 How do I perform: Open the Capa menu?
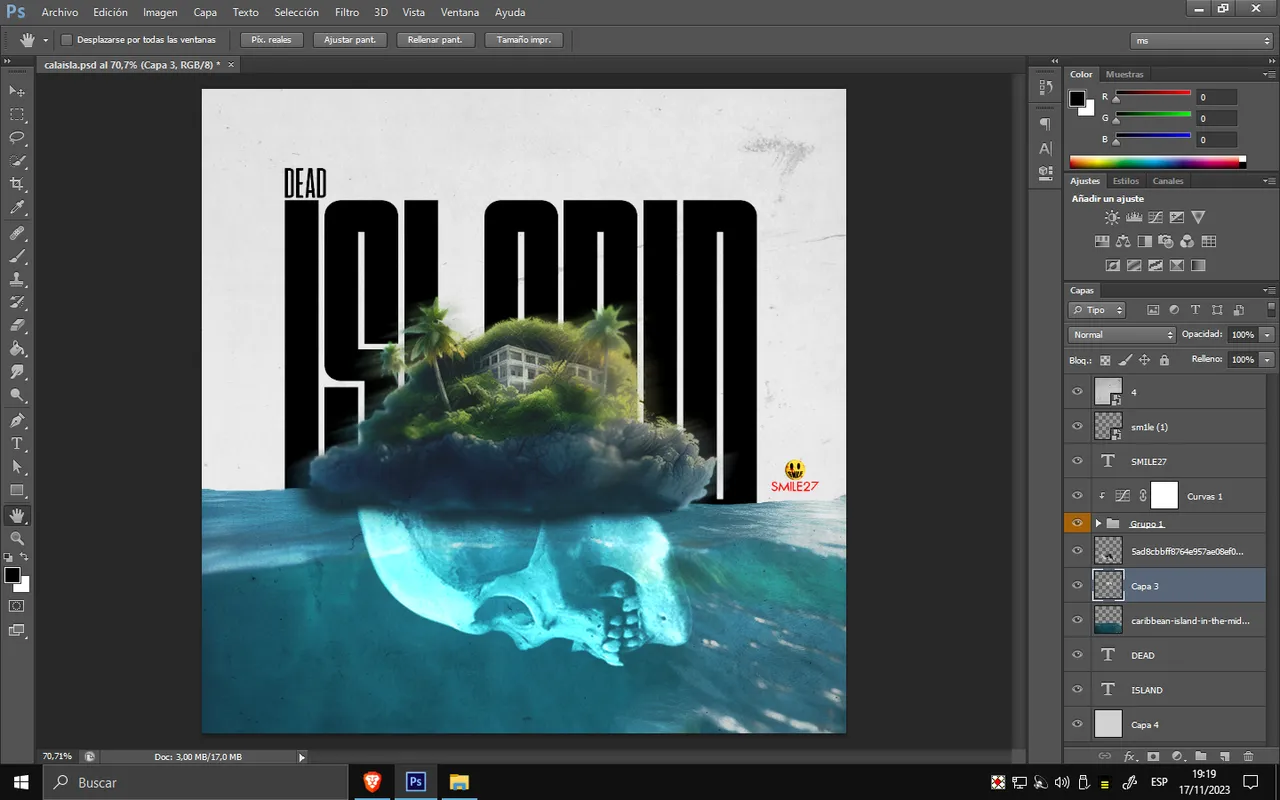[205, 12]
